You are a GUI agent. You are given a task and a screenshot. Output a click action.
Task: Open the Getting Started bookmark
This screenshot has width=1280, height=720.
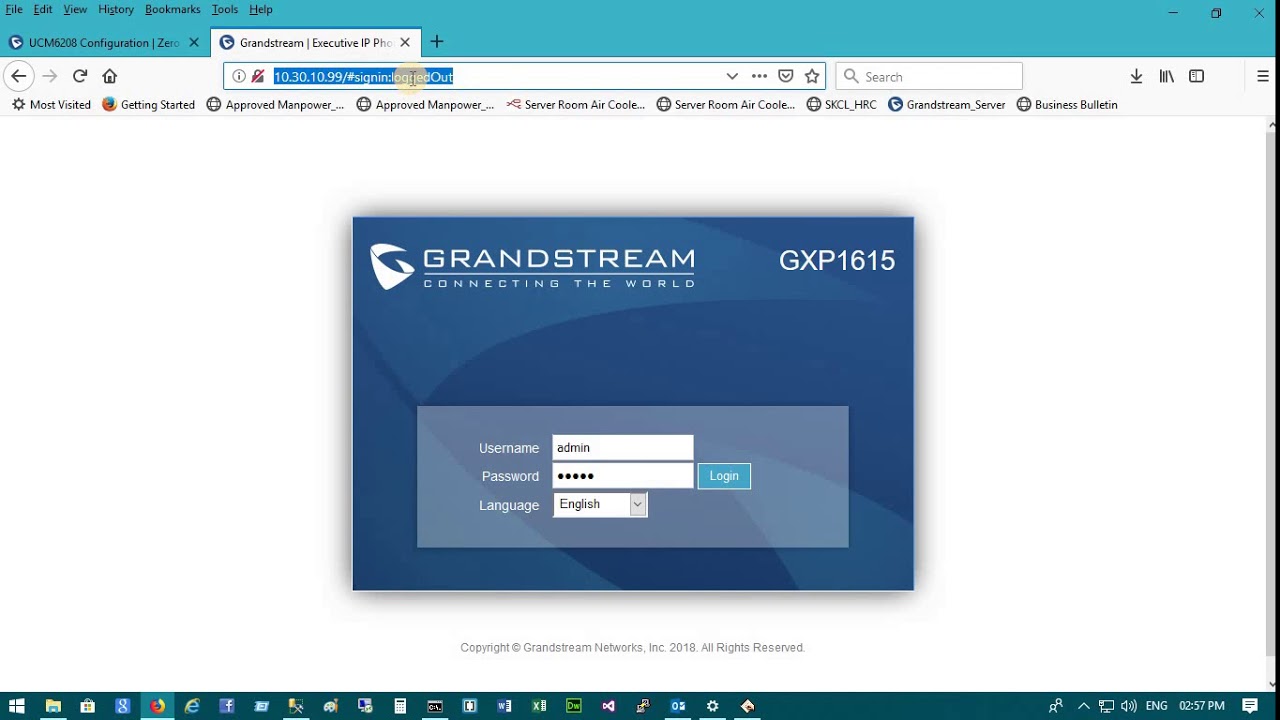[x=148, y=104]
